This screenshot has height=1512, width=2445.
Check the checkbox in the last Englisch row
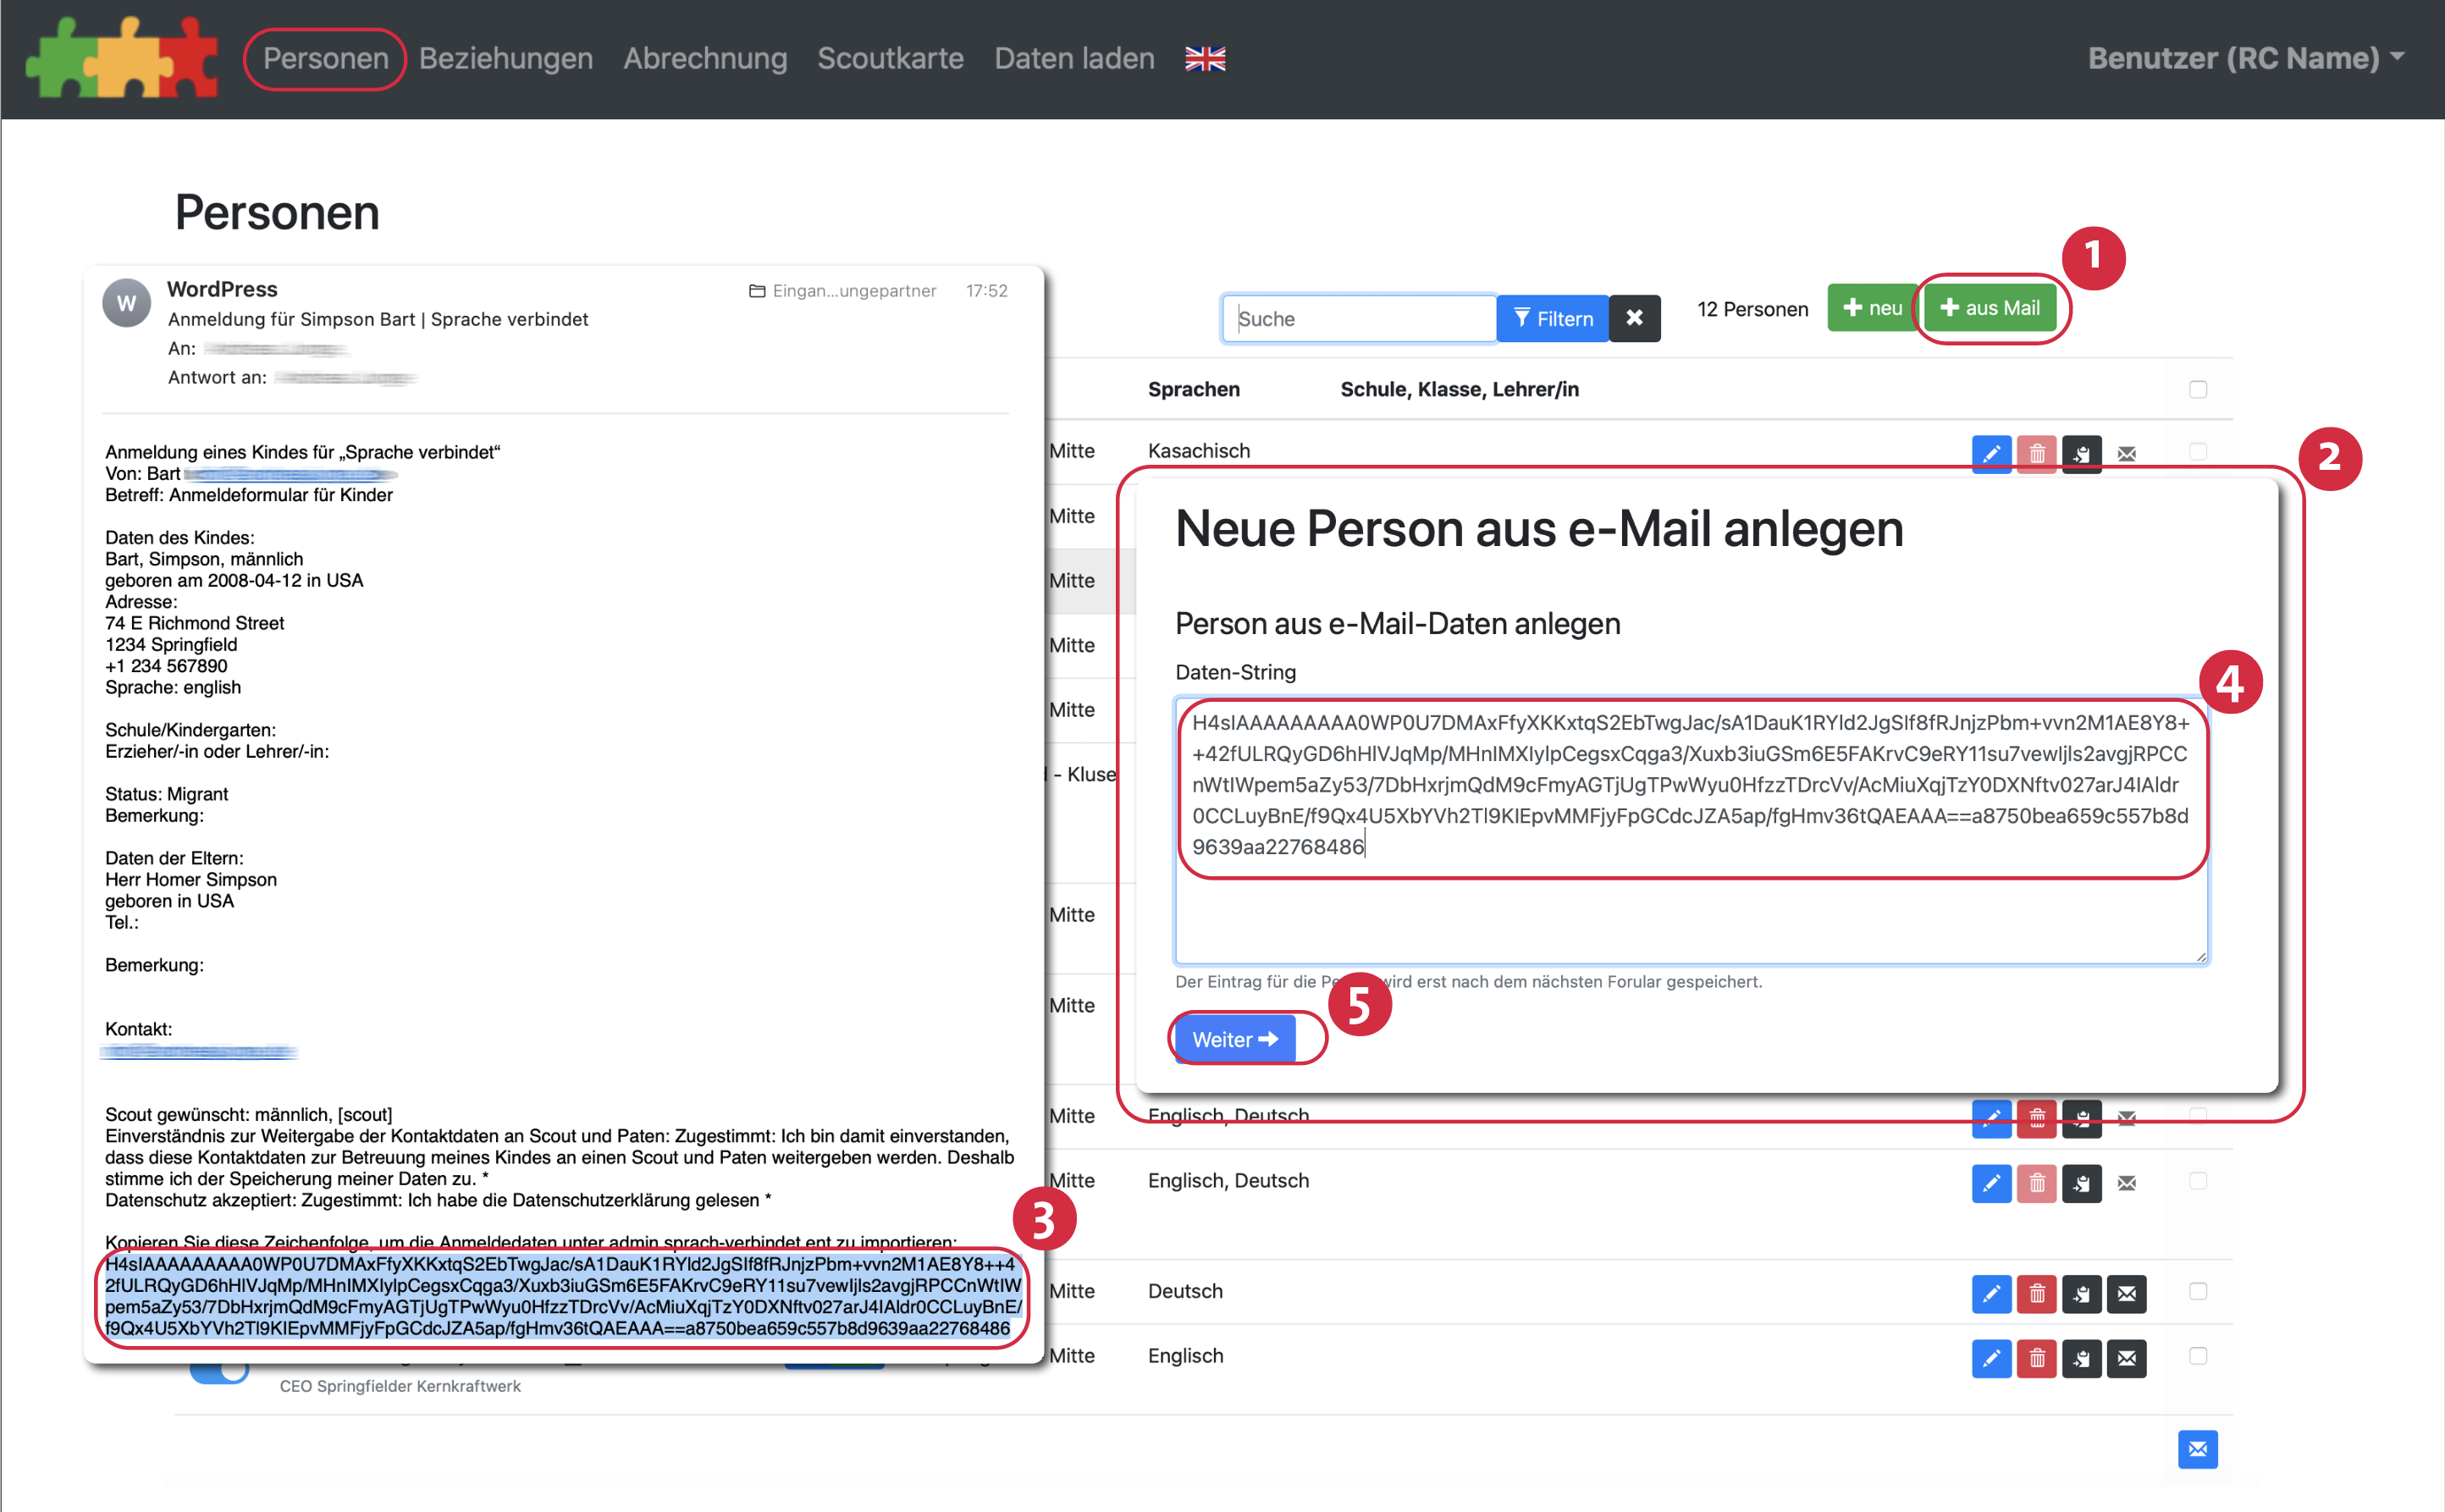pyautogui.click(x=2197, y=1356)
